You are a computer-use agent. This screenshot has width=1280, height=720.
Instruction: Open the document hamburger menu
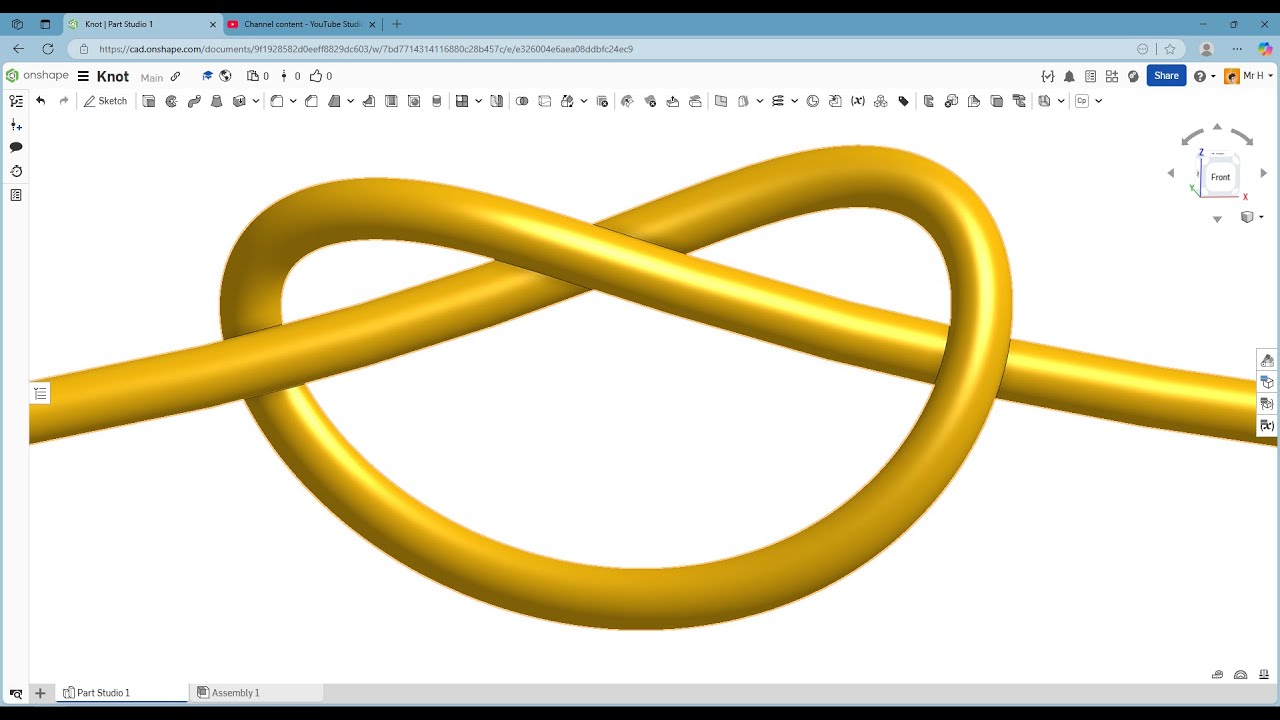tap(83, 76)
